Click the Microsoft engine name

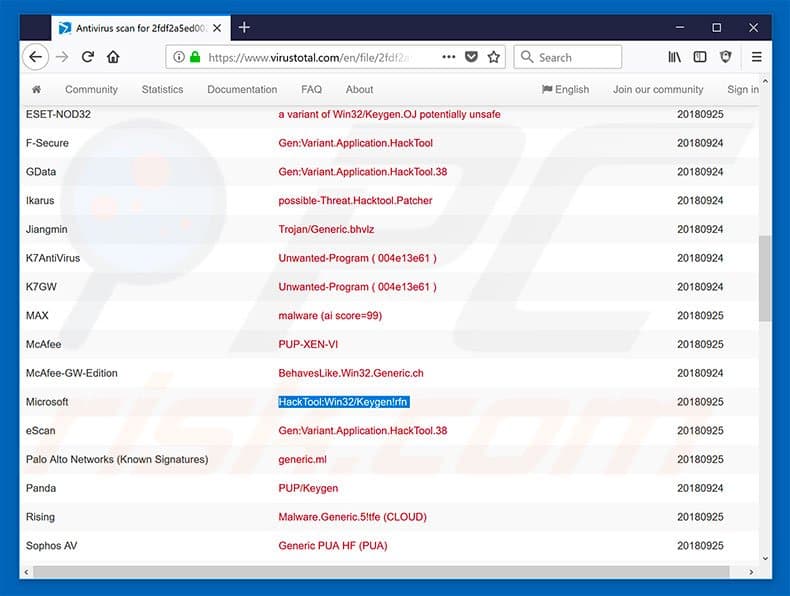[47, 402]
